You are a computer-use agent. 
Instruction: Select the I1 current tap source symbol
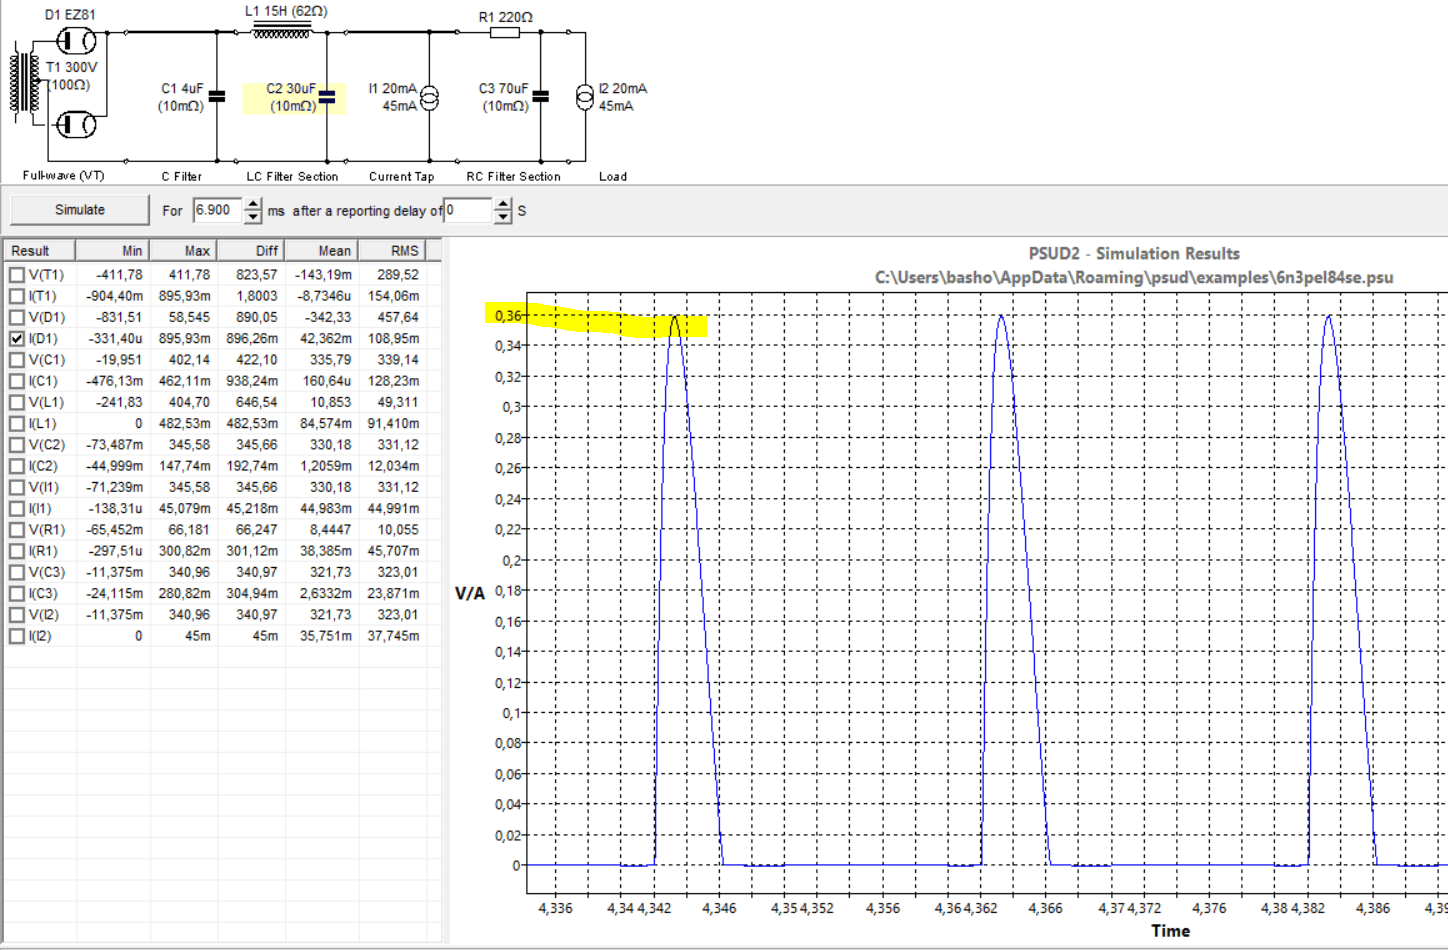[x=429, y=97]
